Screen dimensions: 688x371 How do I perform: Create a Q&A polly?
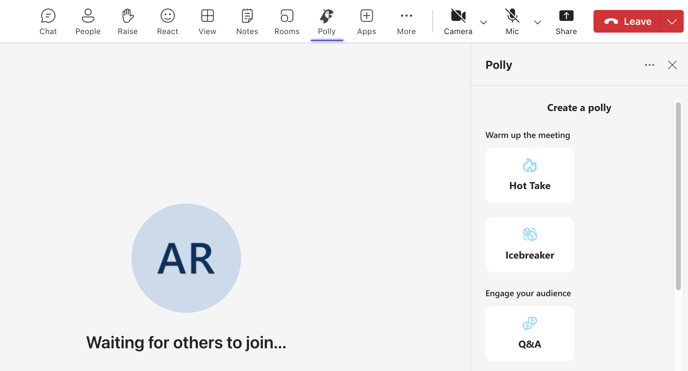(530, 334)
